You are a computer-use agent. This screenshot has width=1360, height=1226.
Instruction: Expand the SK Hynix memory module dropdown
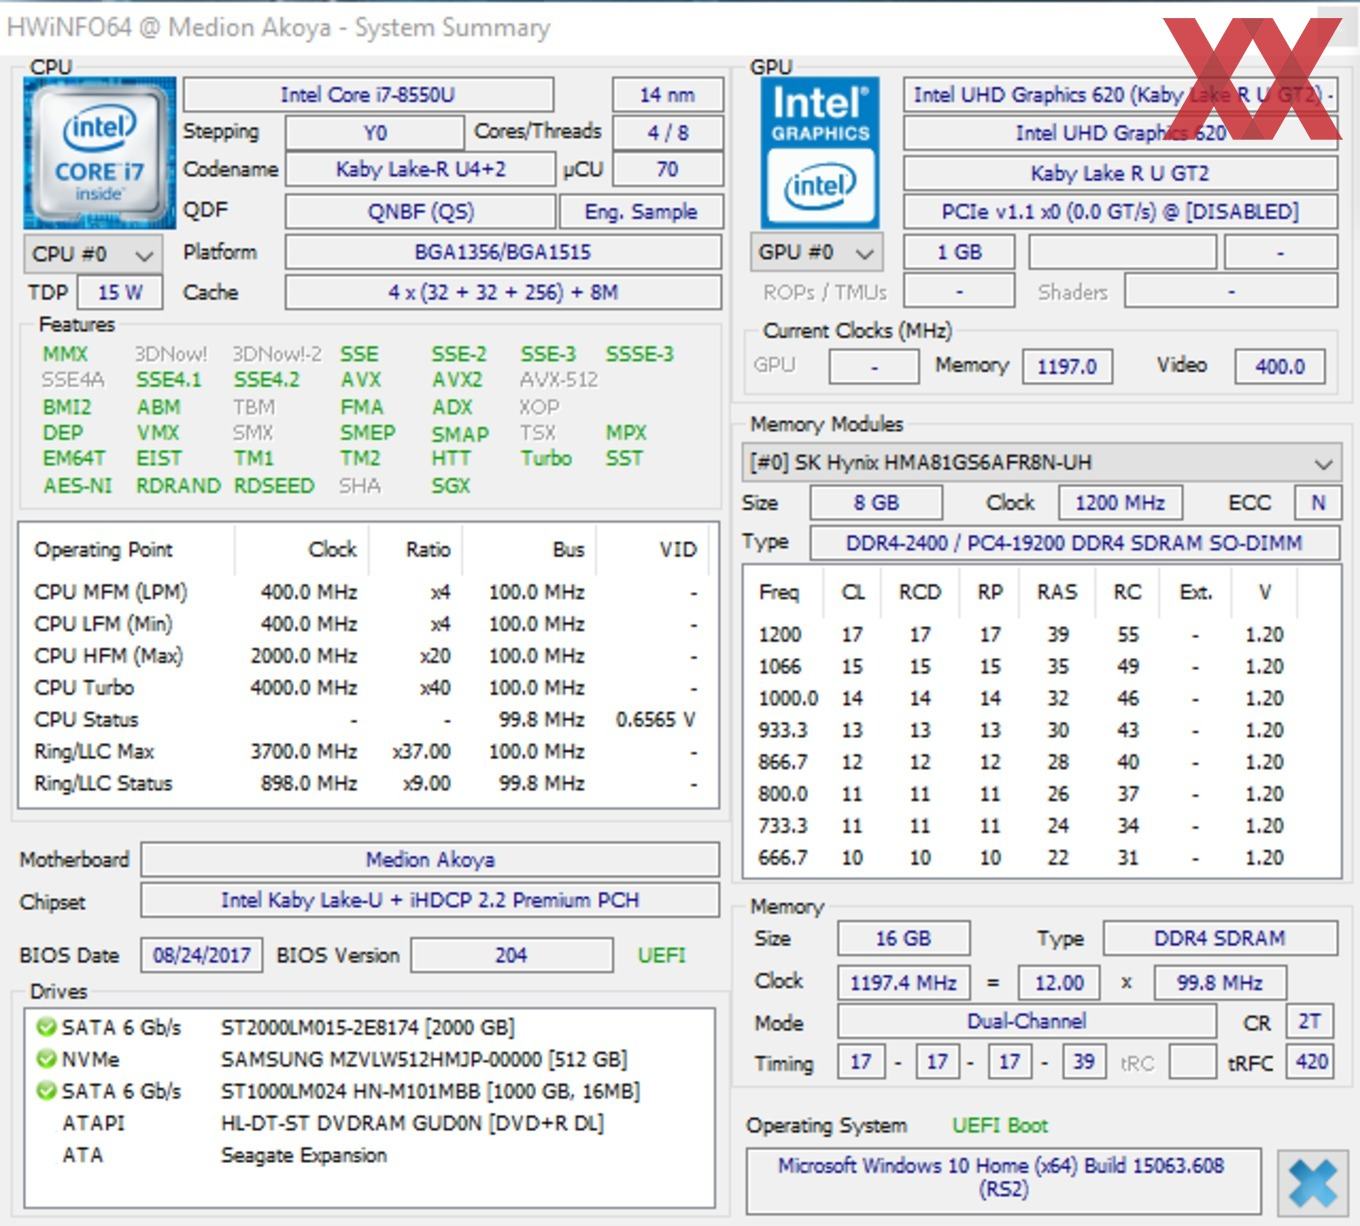[x=1041, y=463]
